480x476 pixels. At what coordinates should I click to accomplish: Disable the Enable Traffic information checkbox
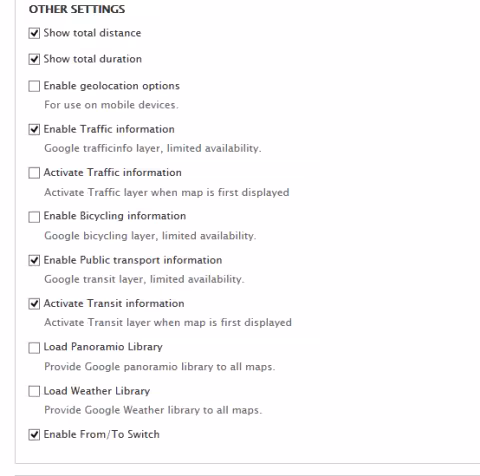coord(34,129)
